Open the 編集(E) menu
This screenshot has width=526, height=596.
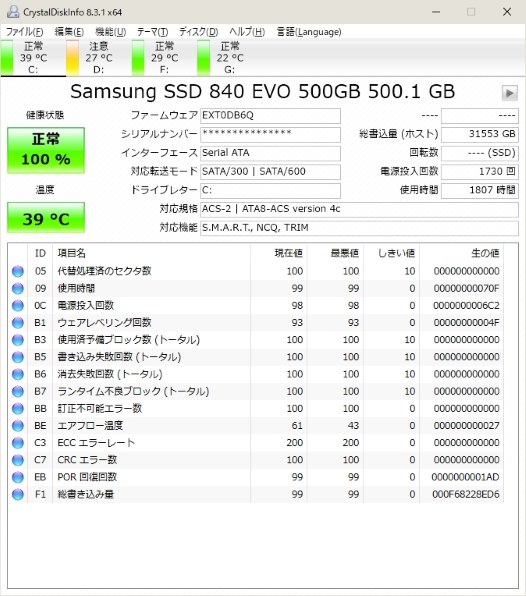(x=69, y=32)
